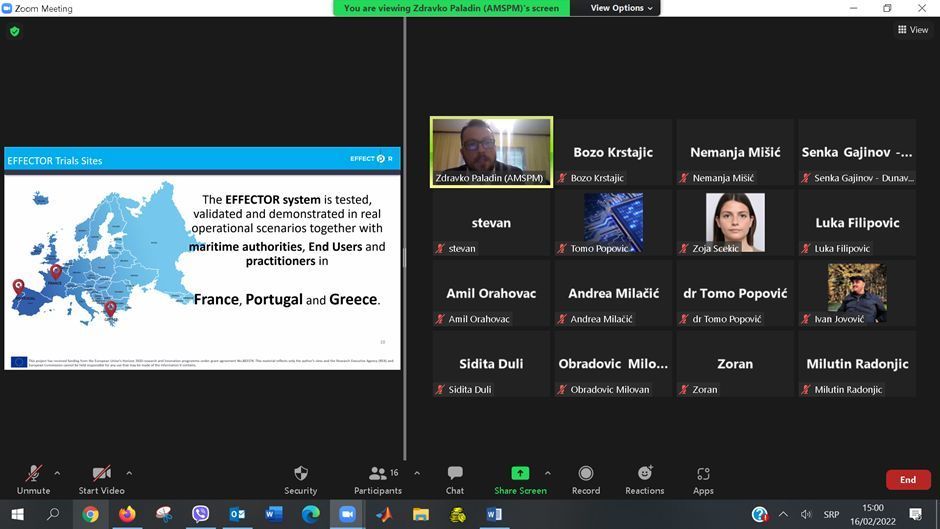The width and height of the screenshot is (940, 529).
Task: Unmute the microphone
Action: coord(33,478)
